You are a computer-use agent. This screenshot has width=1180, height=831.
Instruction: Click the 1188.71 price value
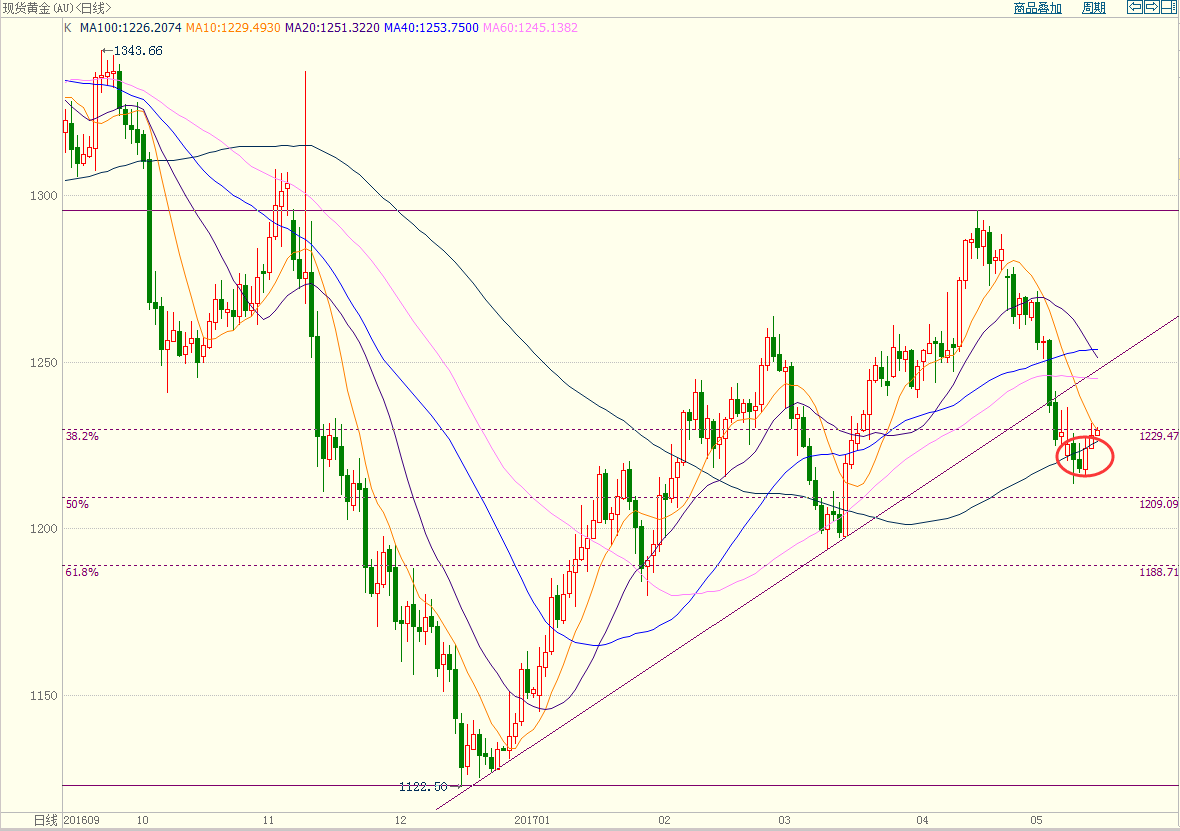tap(1159, 573)
